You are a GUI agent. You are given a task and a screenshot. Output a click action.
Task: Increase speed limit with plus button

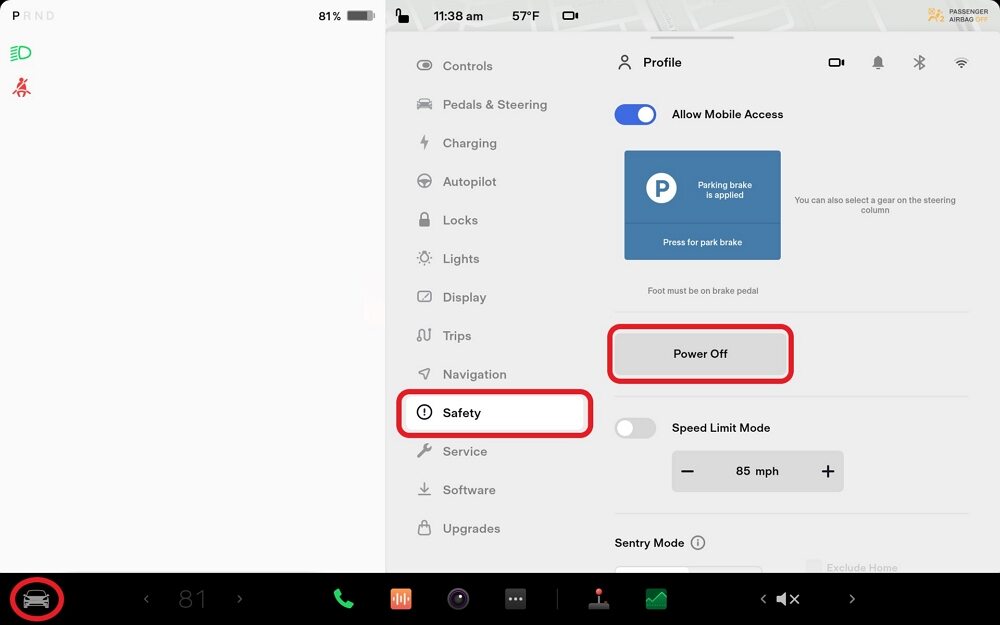[827, 471]
